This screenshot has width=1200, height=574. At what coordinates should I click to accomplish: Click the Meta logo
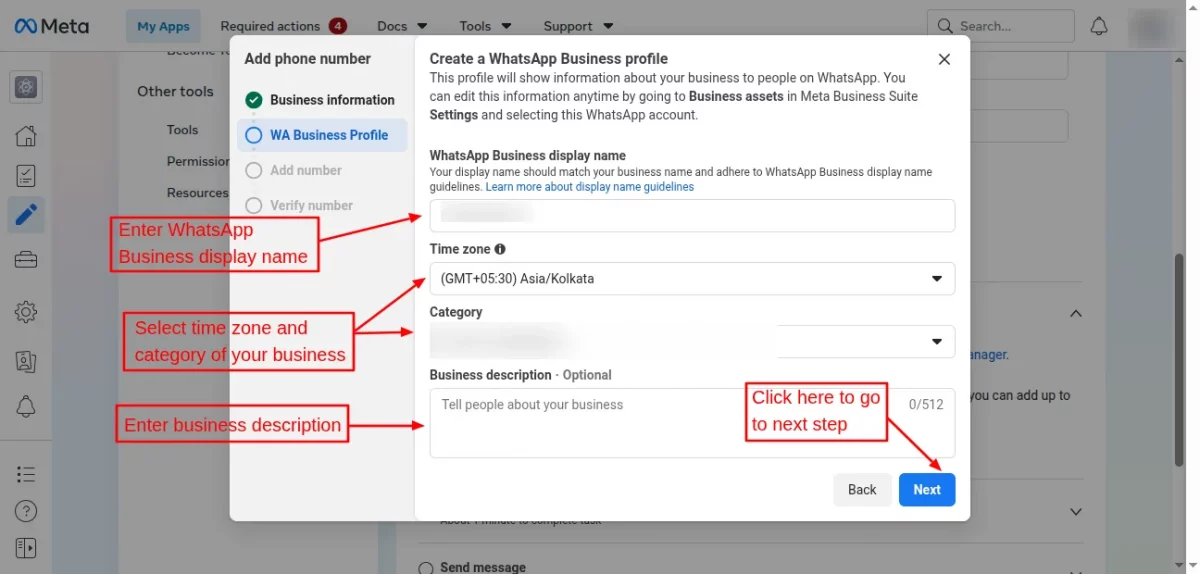(x=51, y=26)
